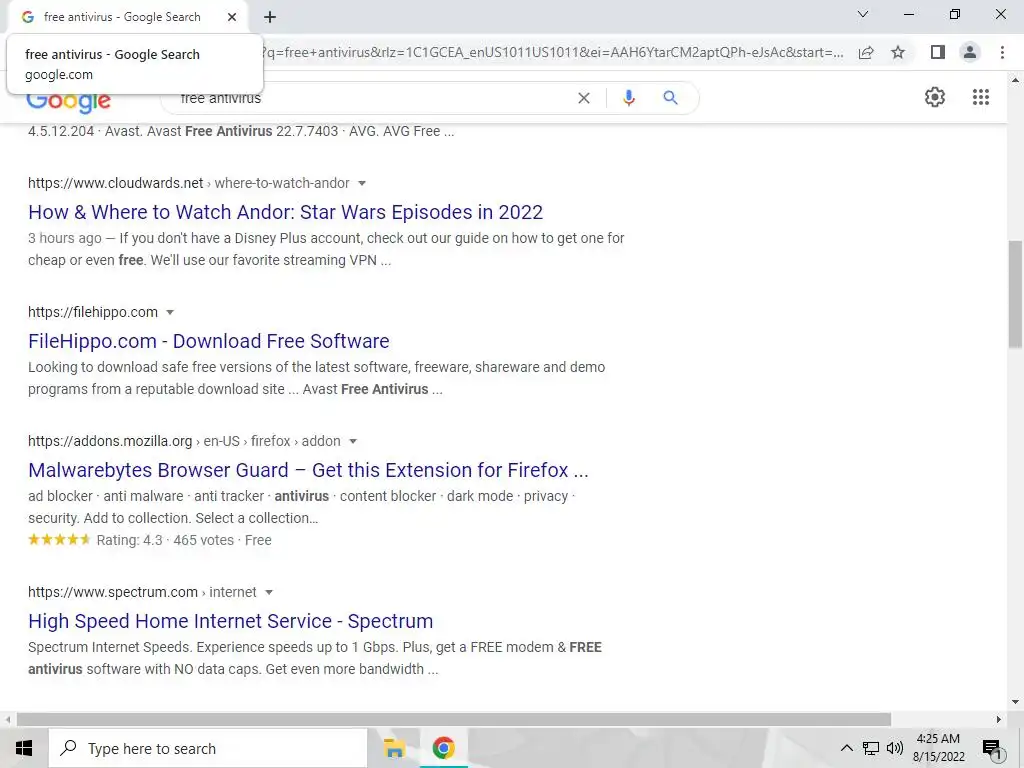Click the taskbar search box
The width and height of the screenshot is (1024, 768).
(208, 748)
